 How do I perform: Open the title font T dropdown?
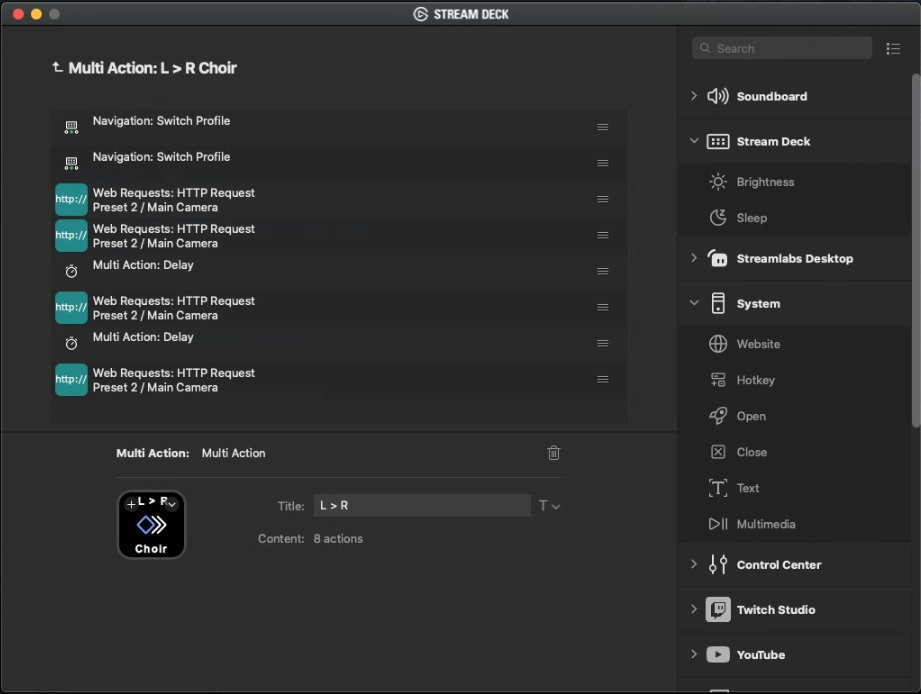[x=549, y=506]
